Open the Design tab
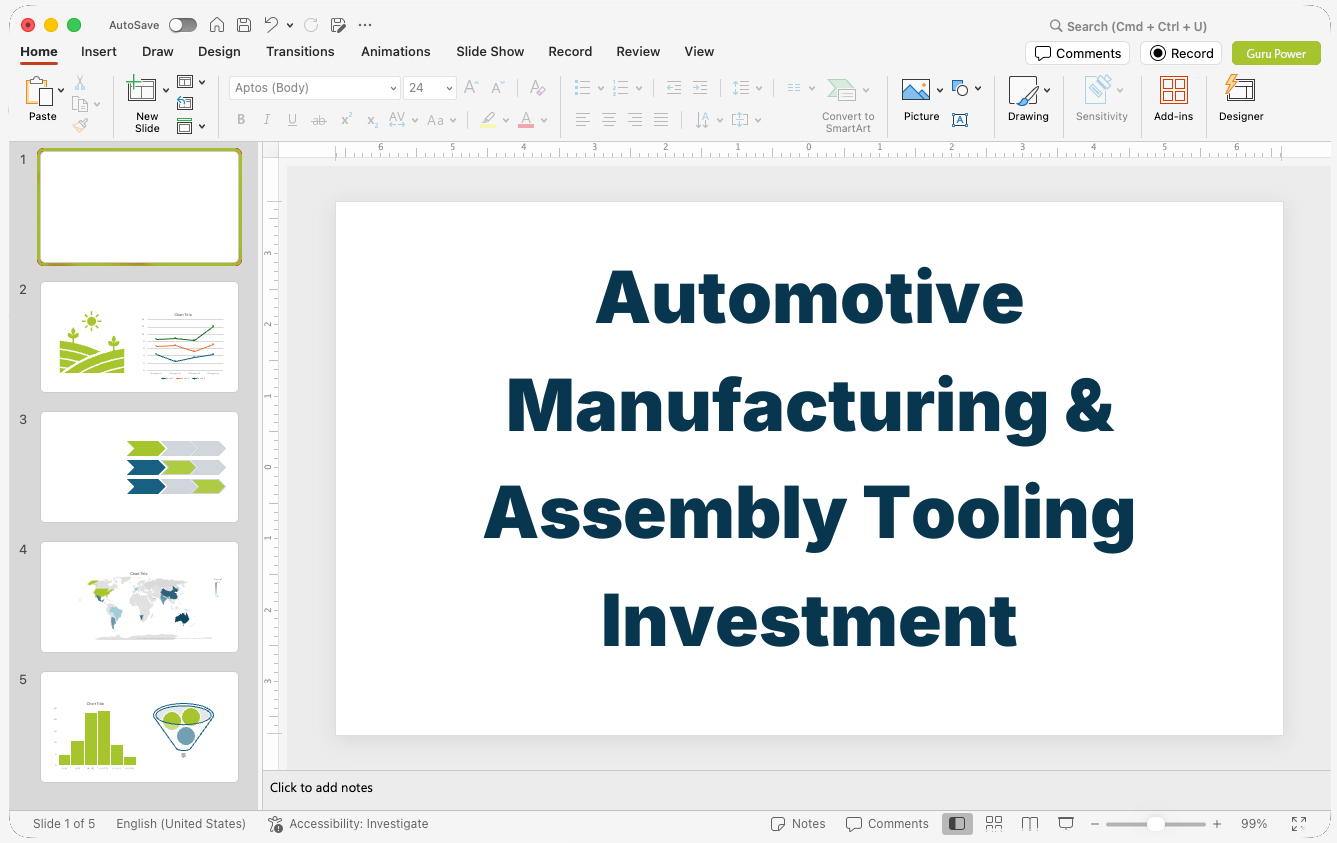 [219, 51]
